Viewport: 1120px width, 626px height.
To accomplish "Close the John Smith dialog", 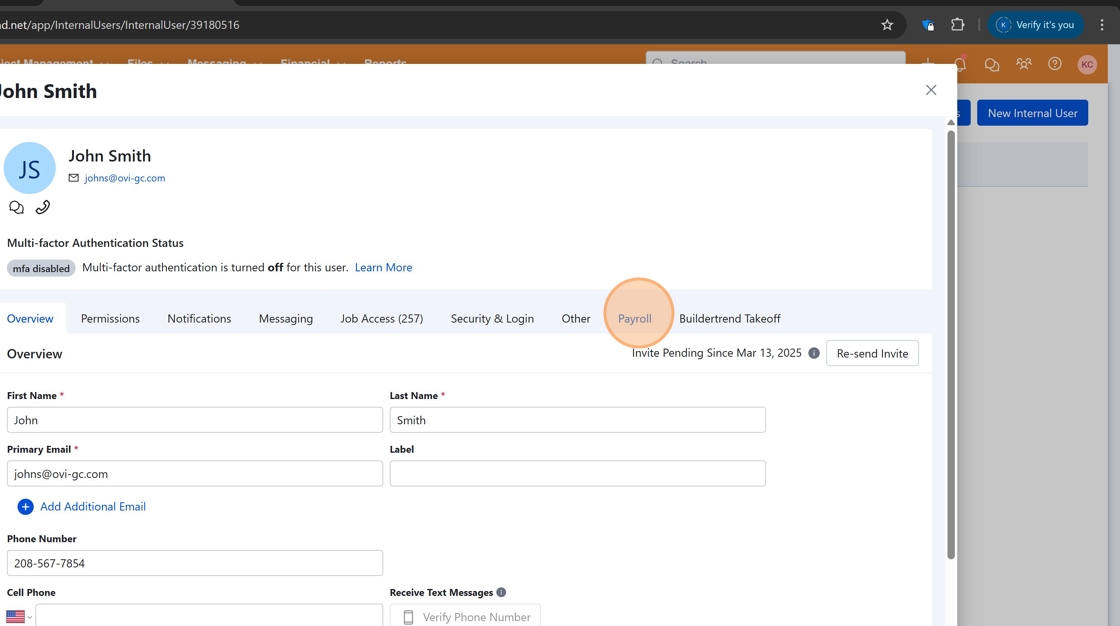I will click(x=931, y=90).
